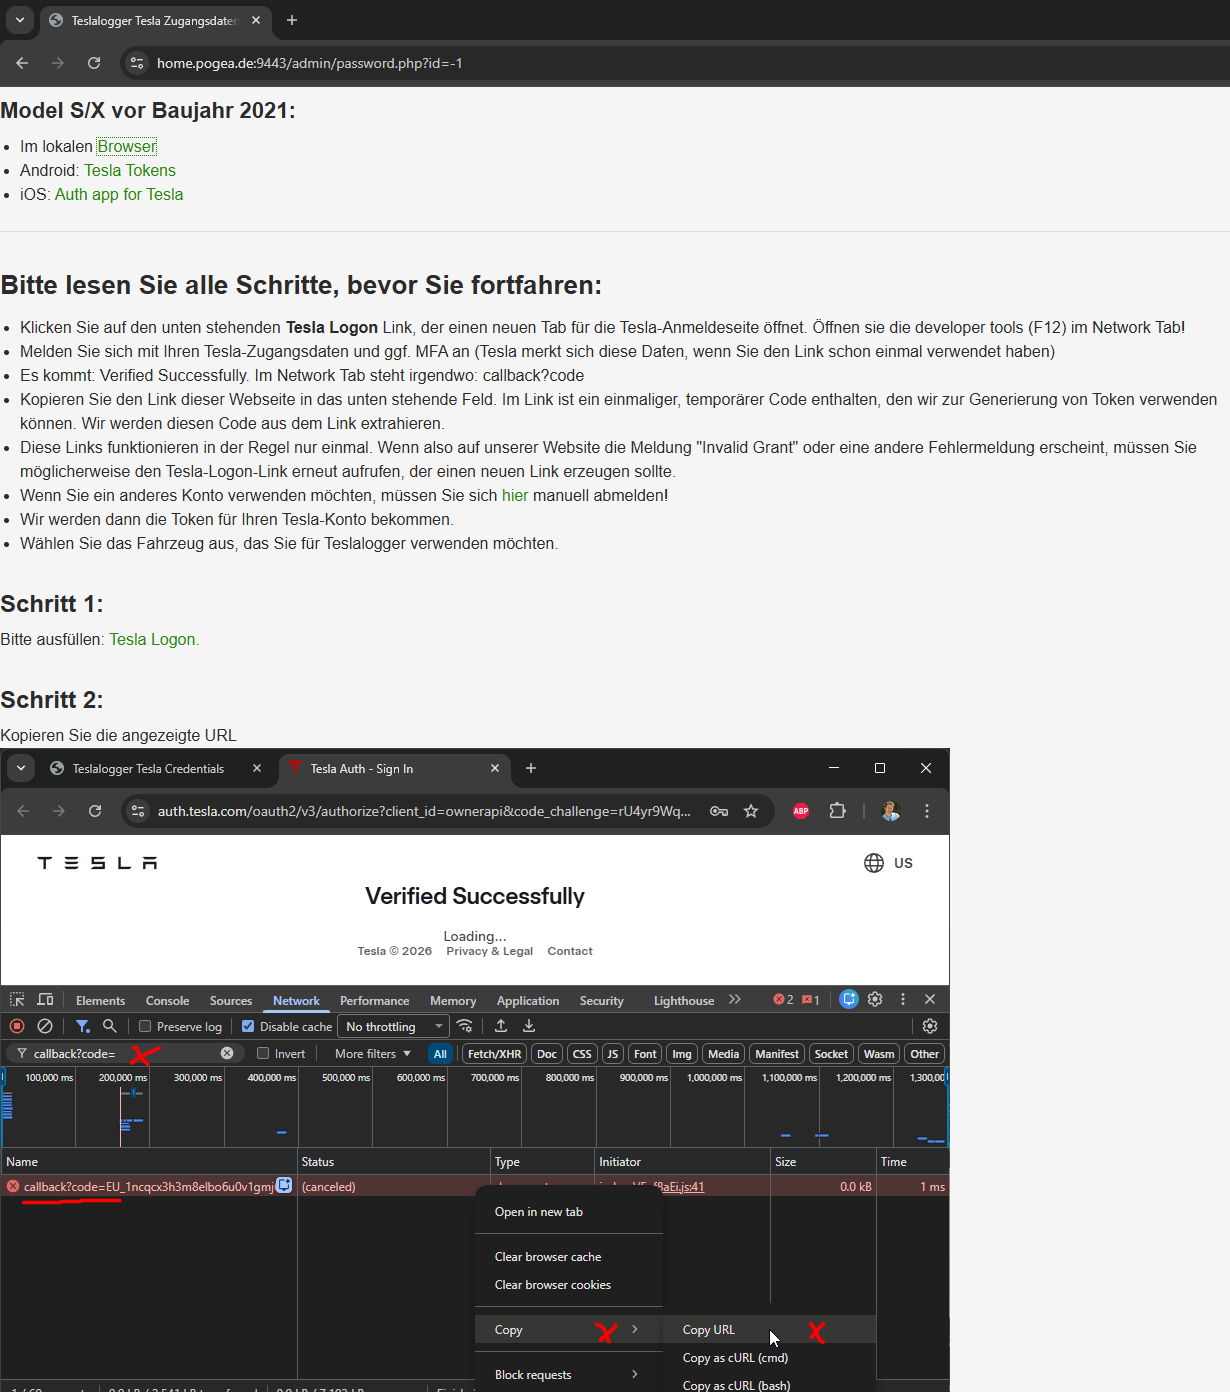Expand the tab search dropdown in outer browser
1230x1392 pixels.
point(20,20)
